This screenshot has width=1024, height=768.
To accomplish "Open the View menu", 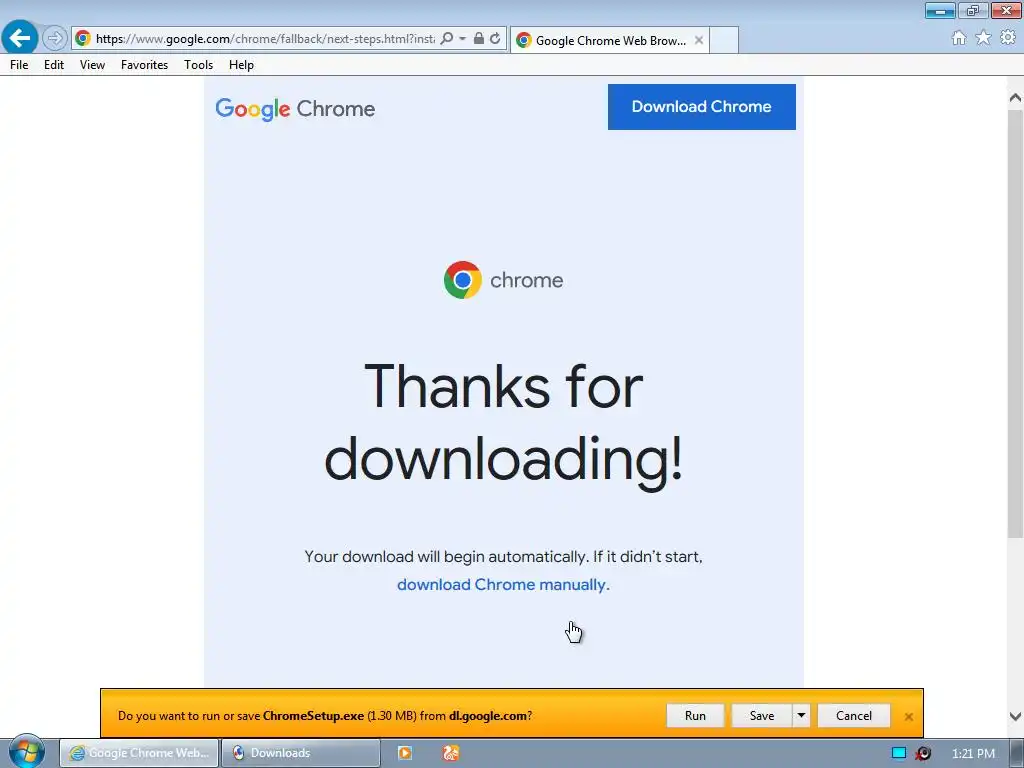I will click(92, 65).
